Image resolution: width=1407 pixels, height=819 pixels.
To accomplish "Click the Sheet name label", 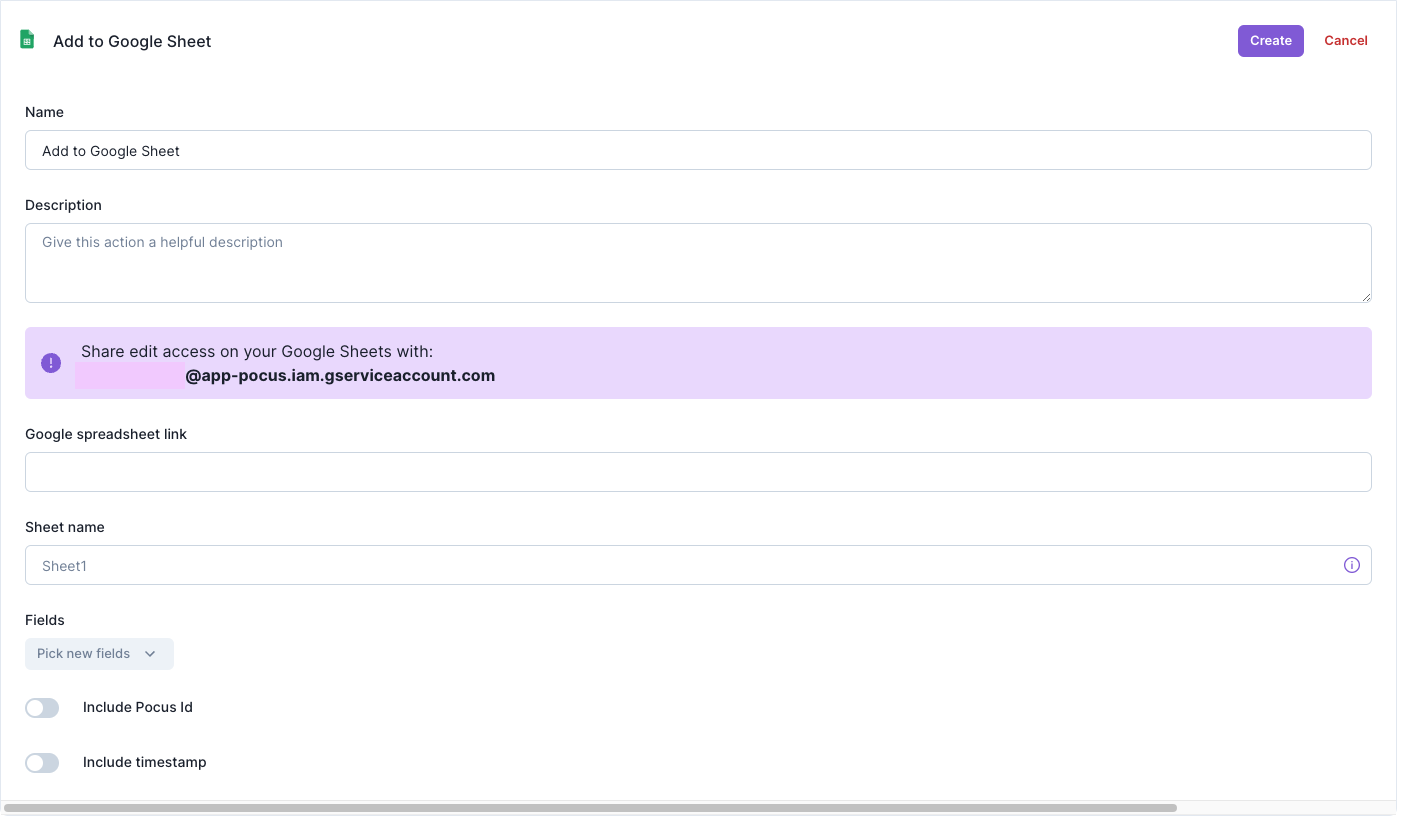I will point(65,527).
